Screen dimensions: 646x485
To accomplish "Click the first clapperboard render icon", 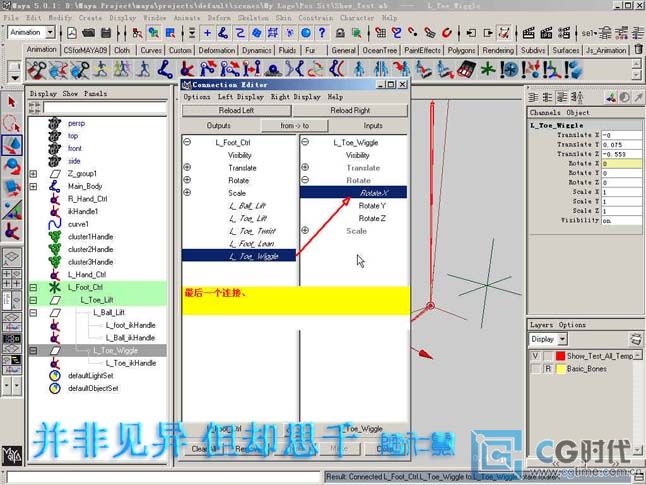I will pos(529,33).
